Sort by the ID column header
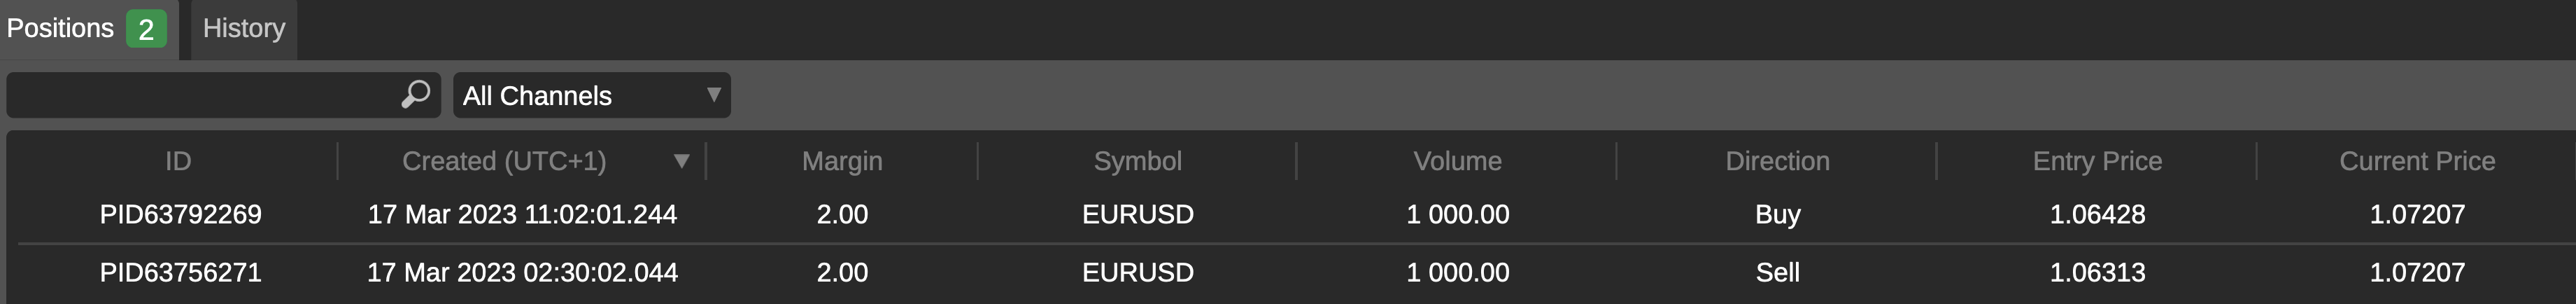This screenshot has height=304, width=2576. (178, 161)
